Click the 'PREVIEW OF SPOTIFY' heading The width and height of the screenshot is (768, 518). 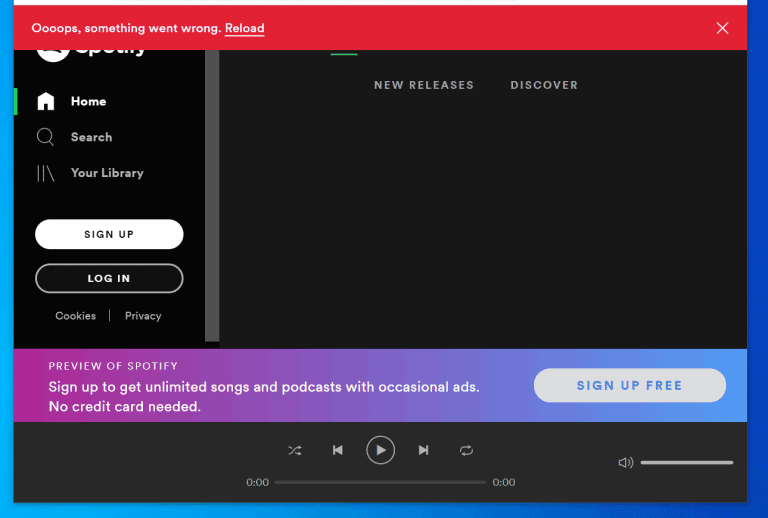pos(113,366)
